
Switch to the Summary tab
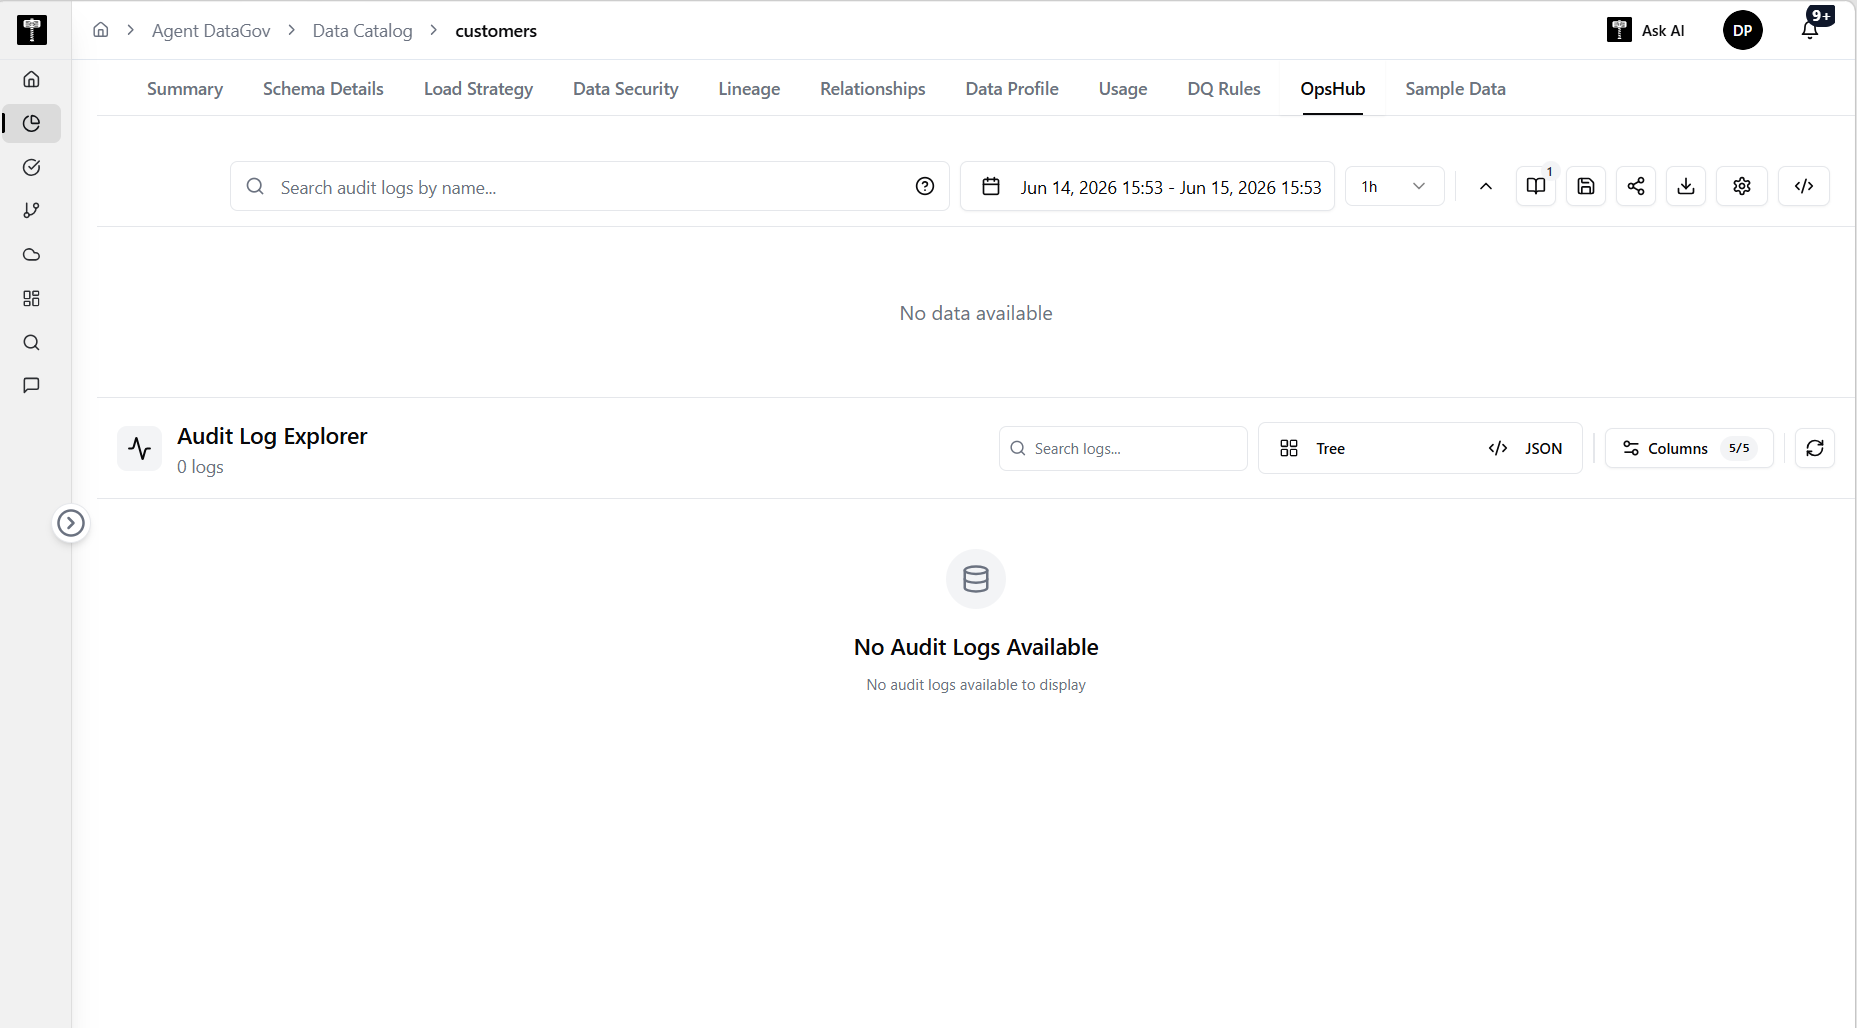[x=185, y=89]
